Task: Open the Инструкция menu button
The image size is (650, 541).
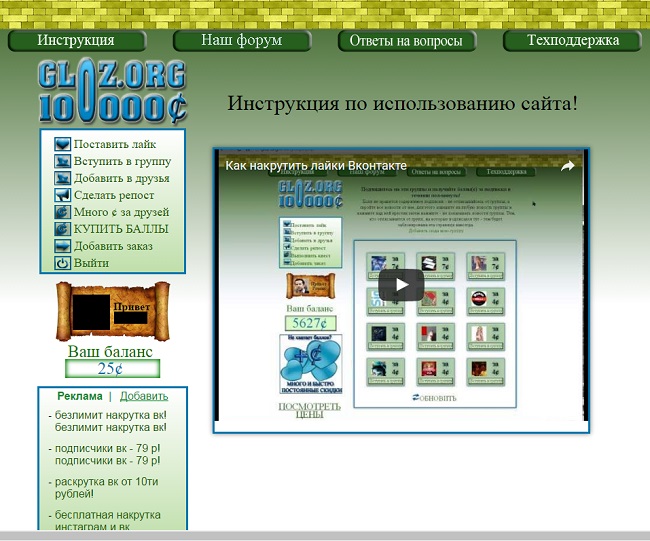Action: coord(77,41)
